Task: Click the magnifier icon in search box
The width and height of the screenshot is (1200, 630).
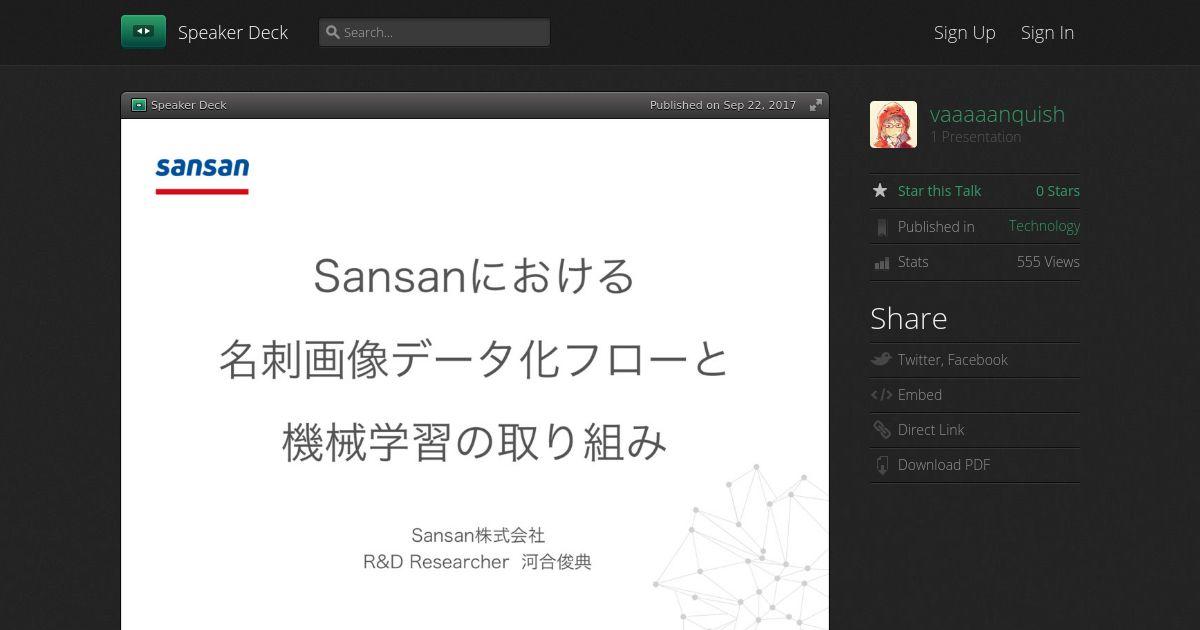Action: pyautogui.click(x=333, y=32)
